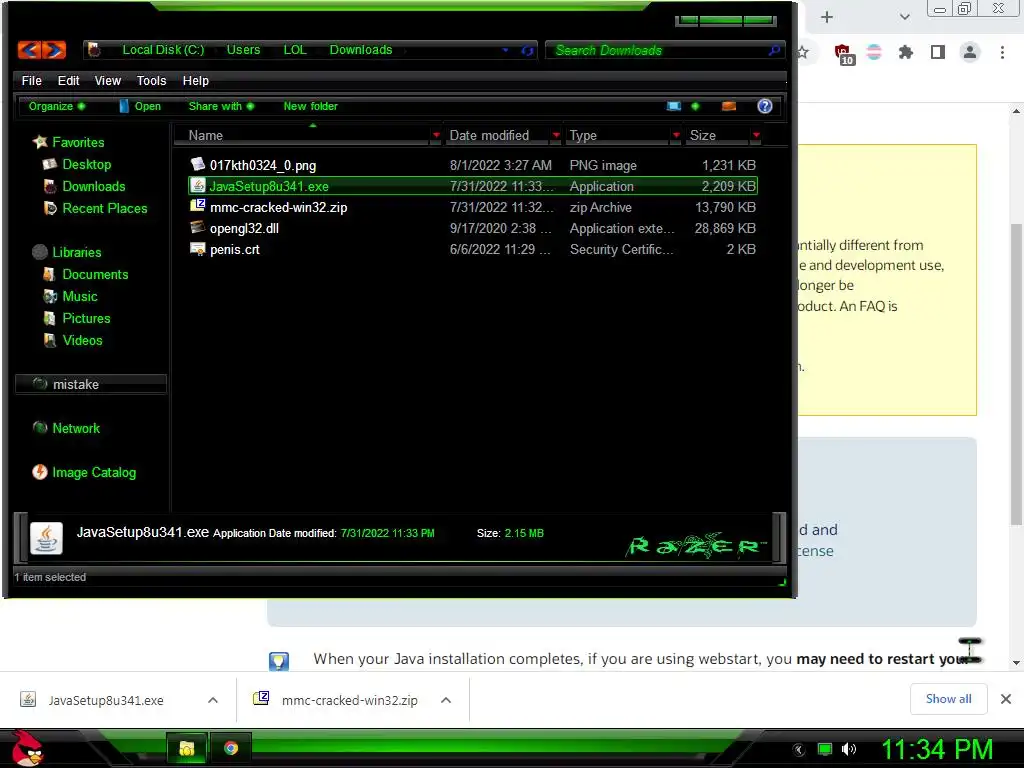Click the change view icon in toolbar

[673, 106]
